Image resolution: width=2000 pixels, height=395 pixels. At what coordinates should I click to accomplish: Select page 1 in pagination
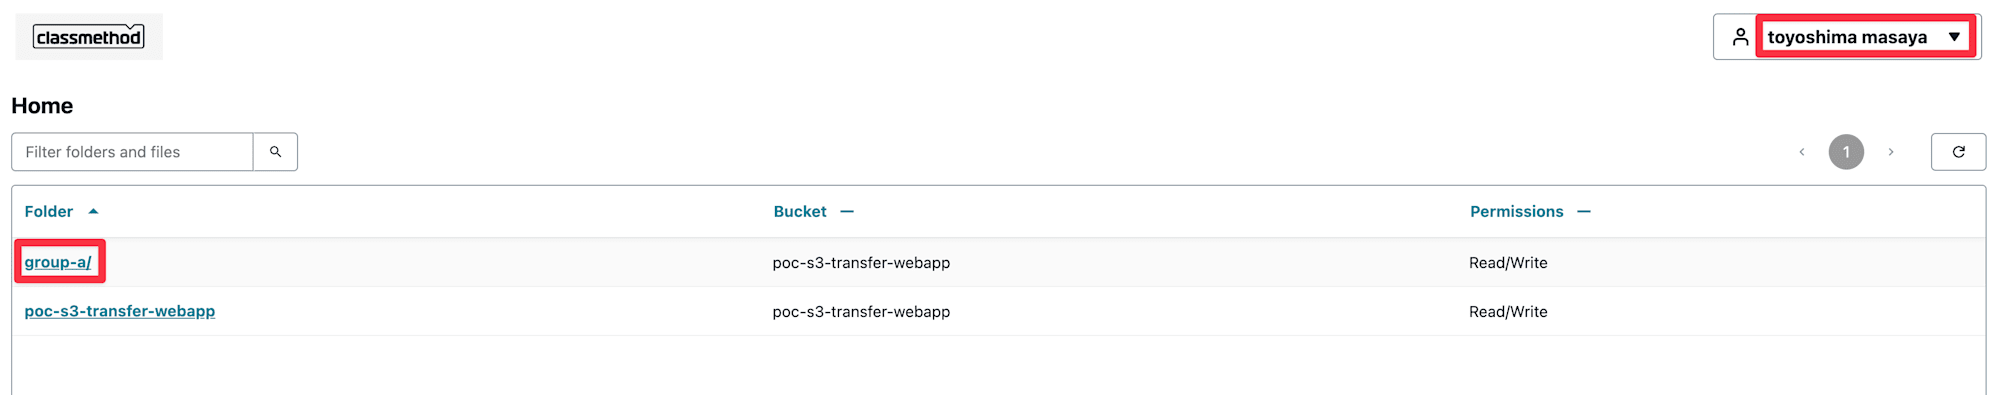tap(1846, 152)
